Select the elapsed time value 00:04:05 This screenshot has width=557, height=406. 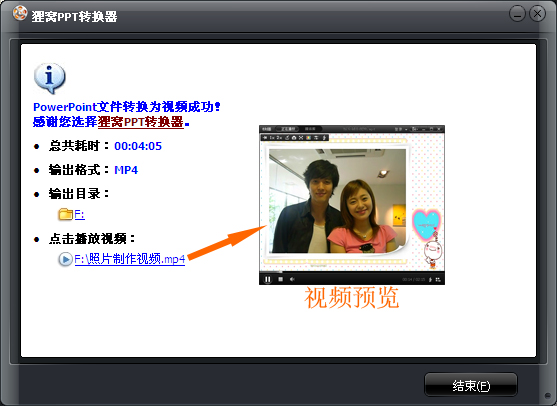click(138, 146)
